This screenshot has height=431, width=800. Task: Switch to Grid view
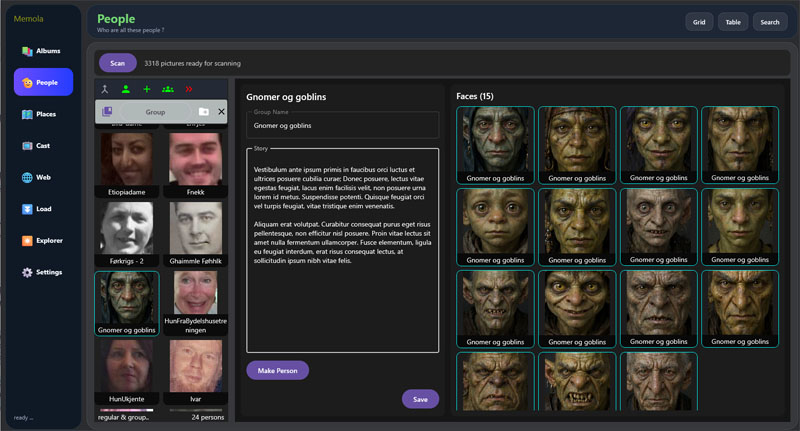coord(699,22)
